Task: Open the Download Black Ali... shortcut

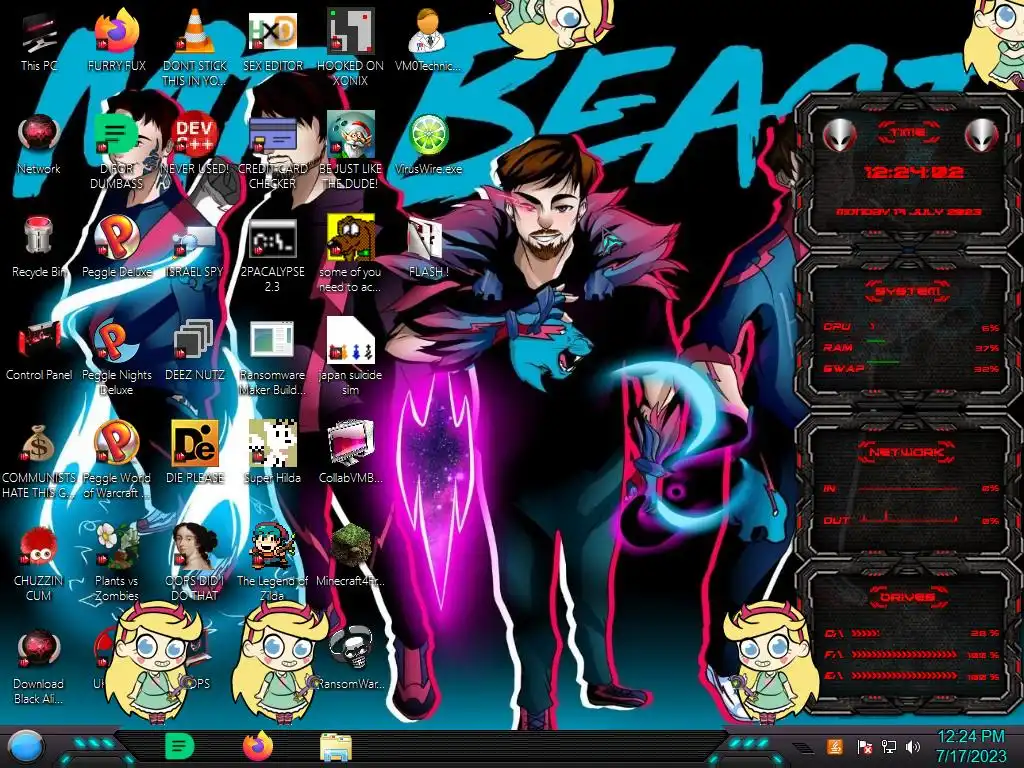Action: click(39, 666)
